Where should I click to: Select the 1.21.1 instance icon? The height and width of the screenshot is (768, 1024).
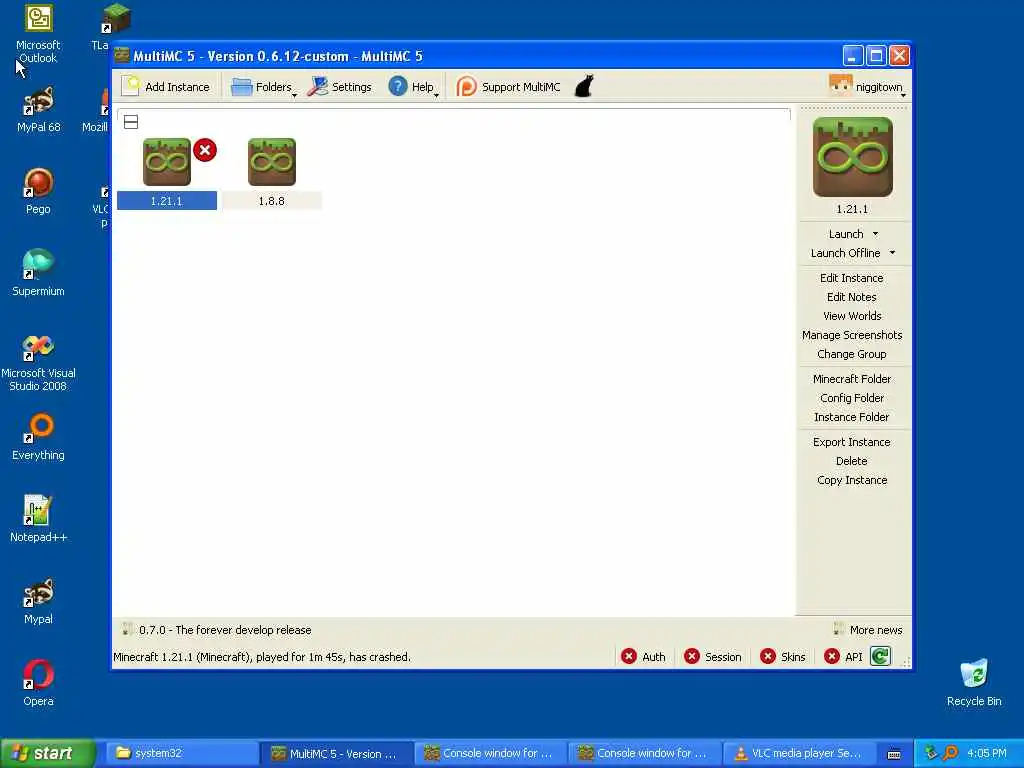(167, 162)
